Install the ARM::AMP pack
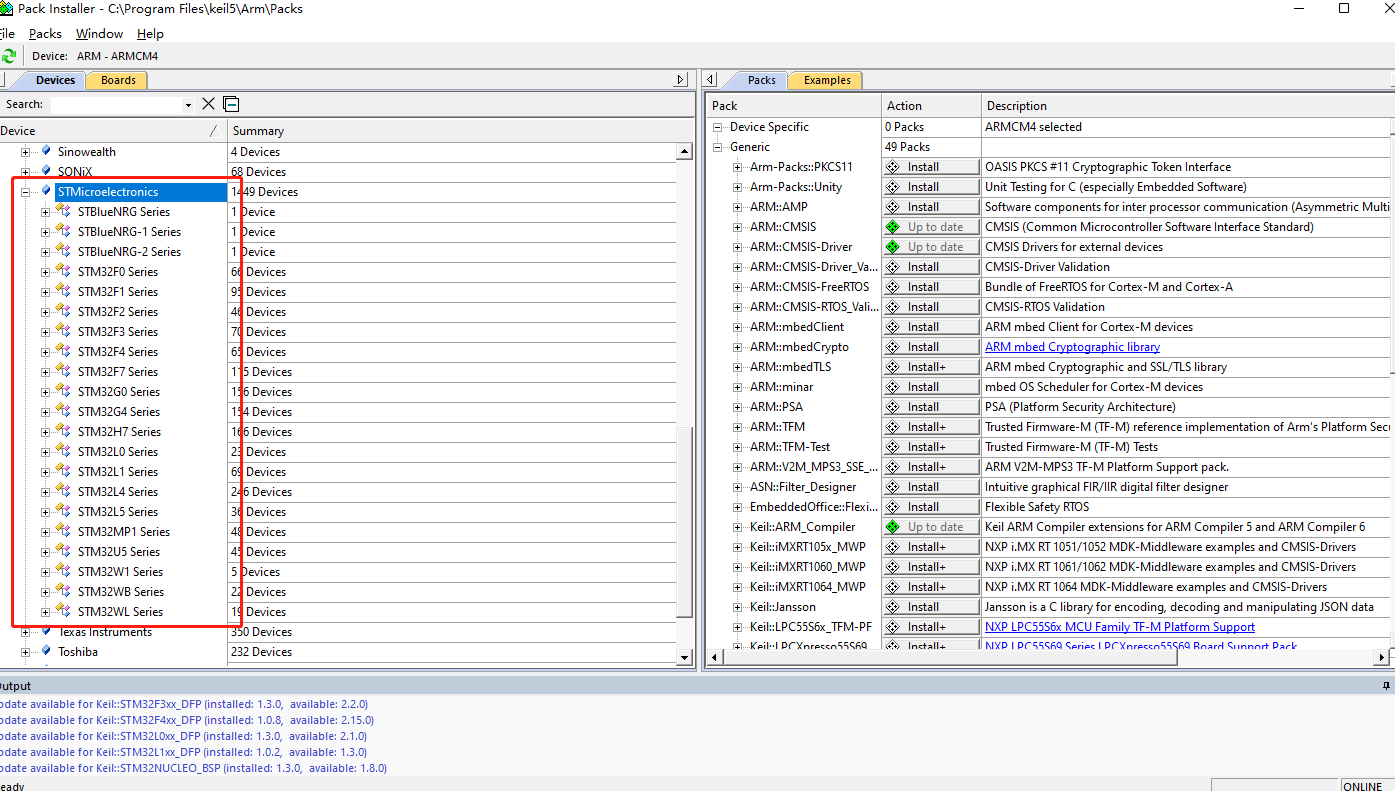This screenshot has width=1395, height=791. click(x=931, y=207)
